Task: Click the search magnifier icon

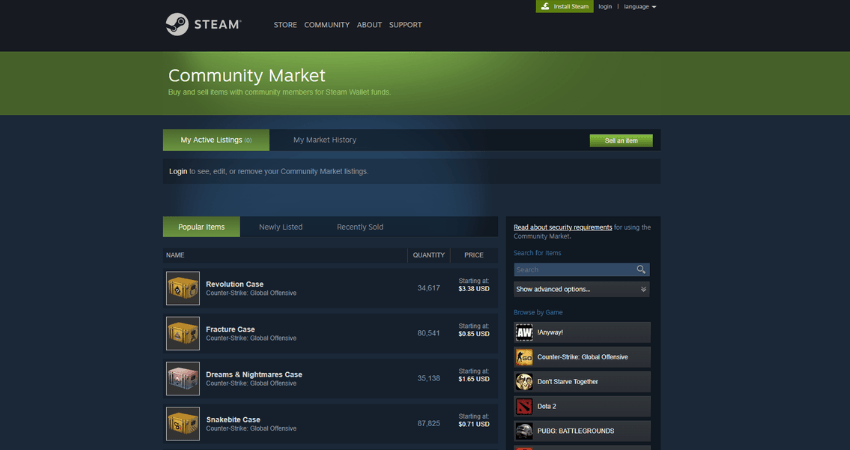Action: point(641,269)
